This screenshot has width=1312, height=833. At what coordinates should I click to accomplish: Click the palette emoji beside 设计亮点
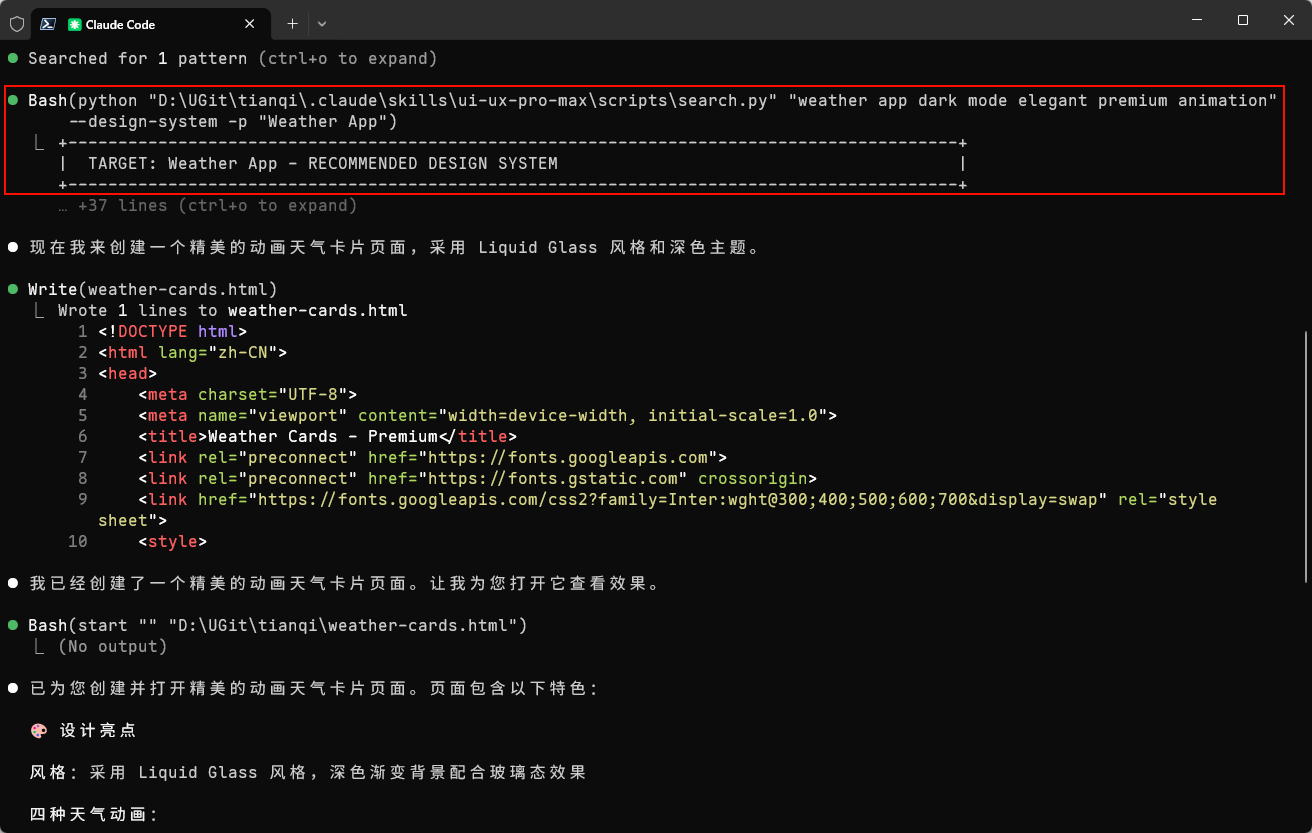pyautogui.click(x=39, y=731)
